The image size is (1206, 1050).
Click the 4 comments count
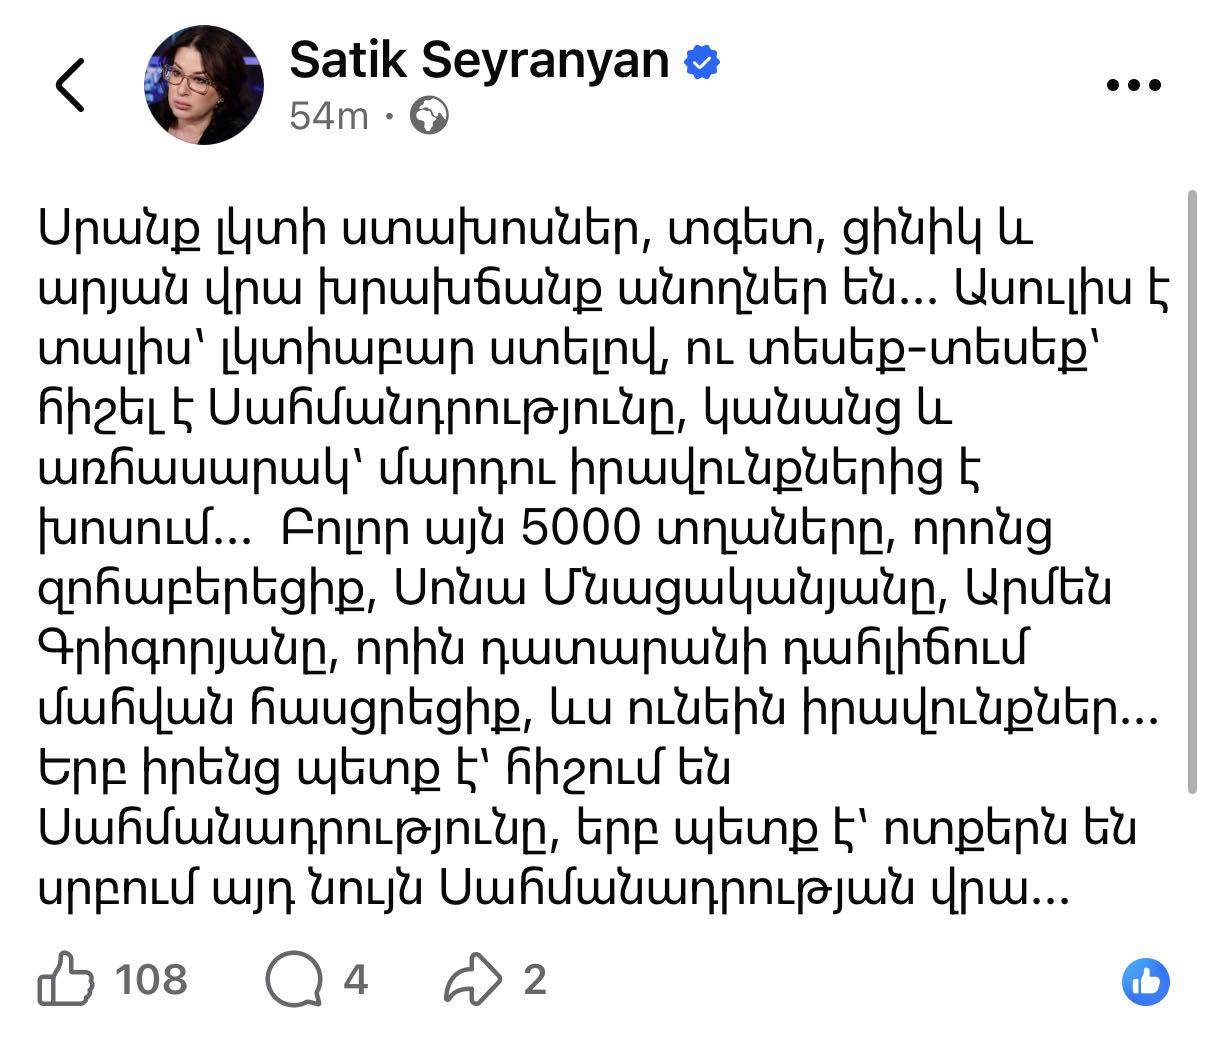pyautogui.click(x=356, y=979)
